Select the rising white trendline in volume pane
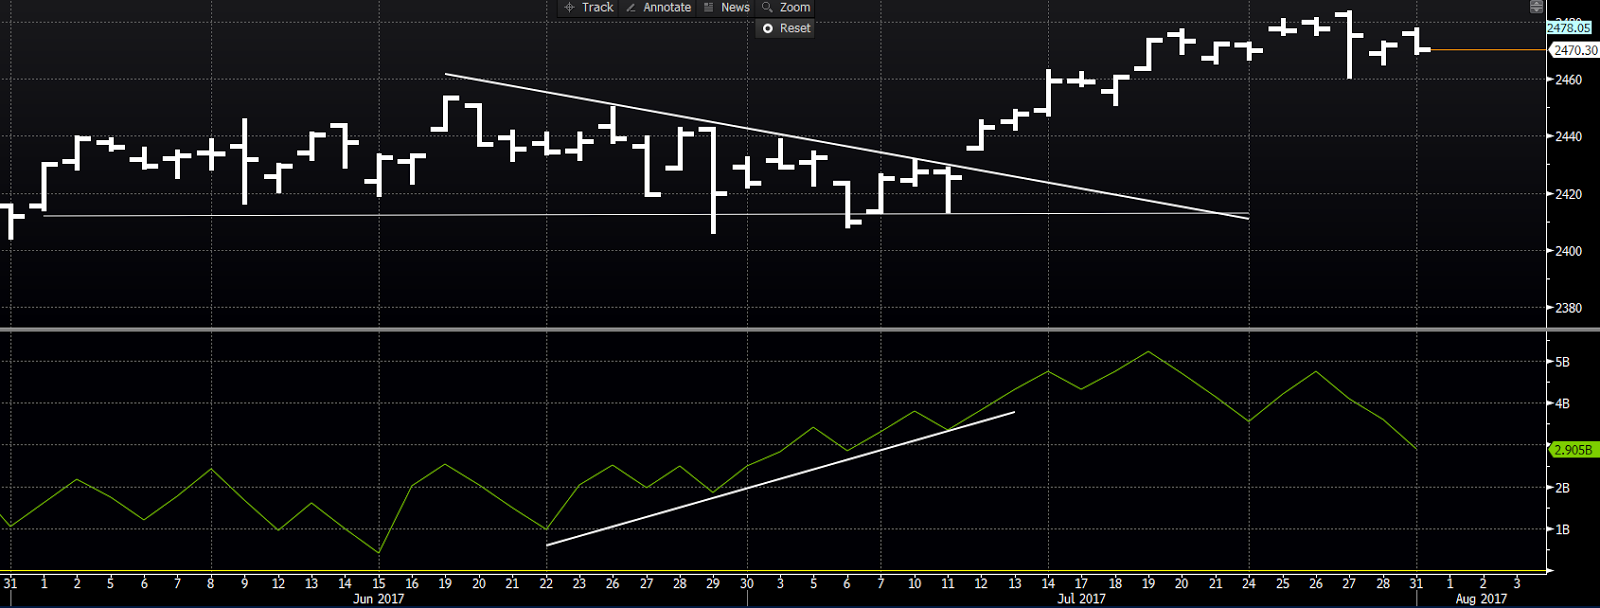Image resolution: width=1600 pixels, height=608 pixels. click(780, 479)
